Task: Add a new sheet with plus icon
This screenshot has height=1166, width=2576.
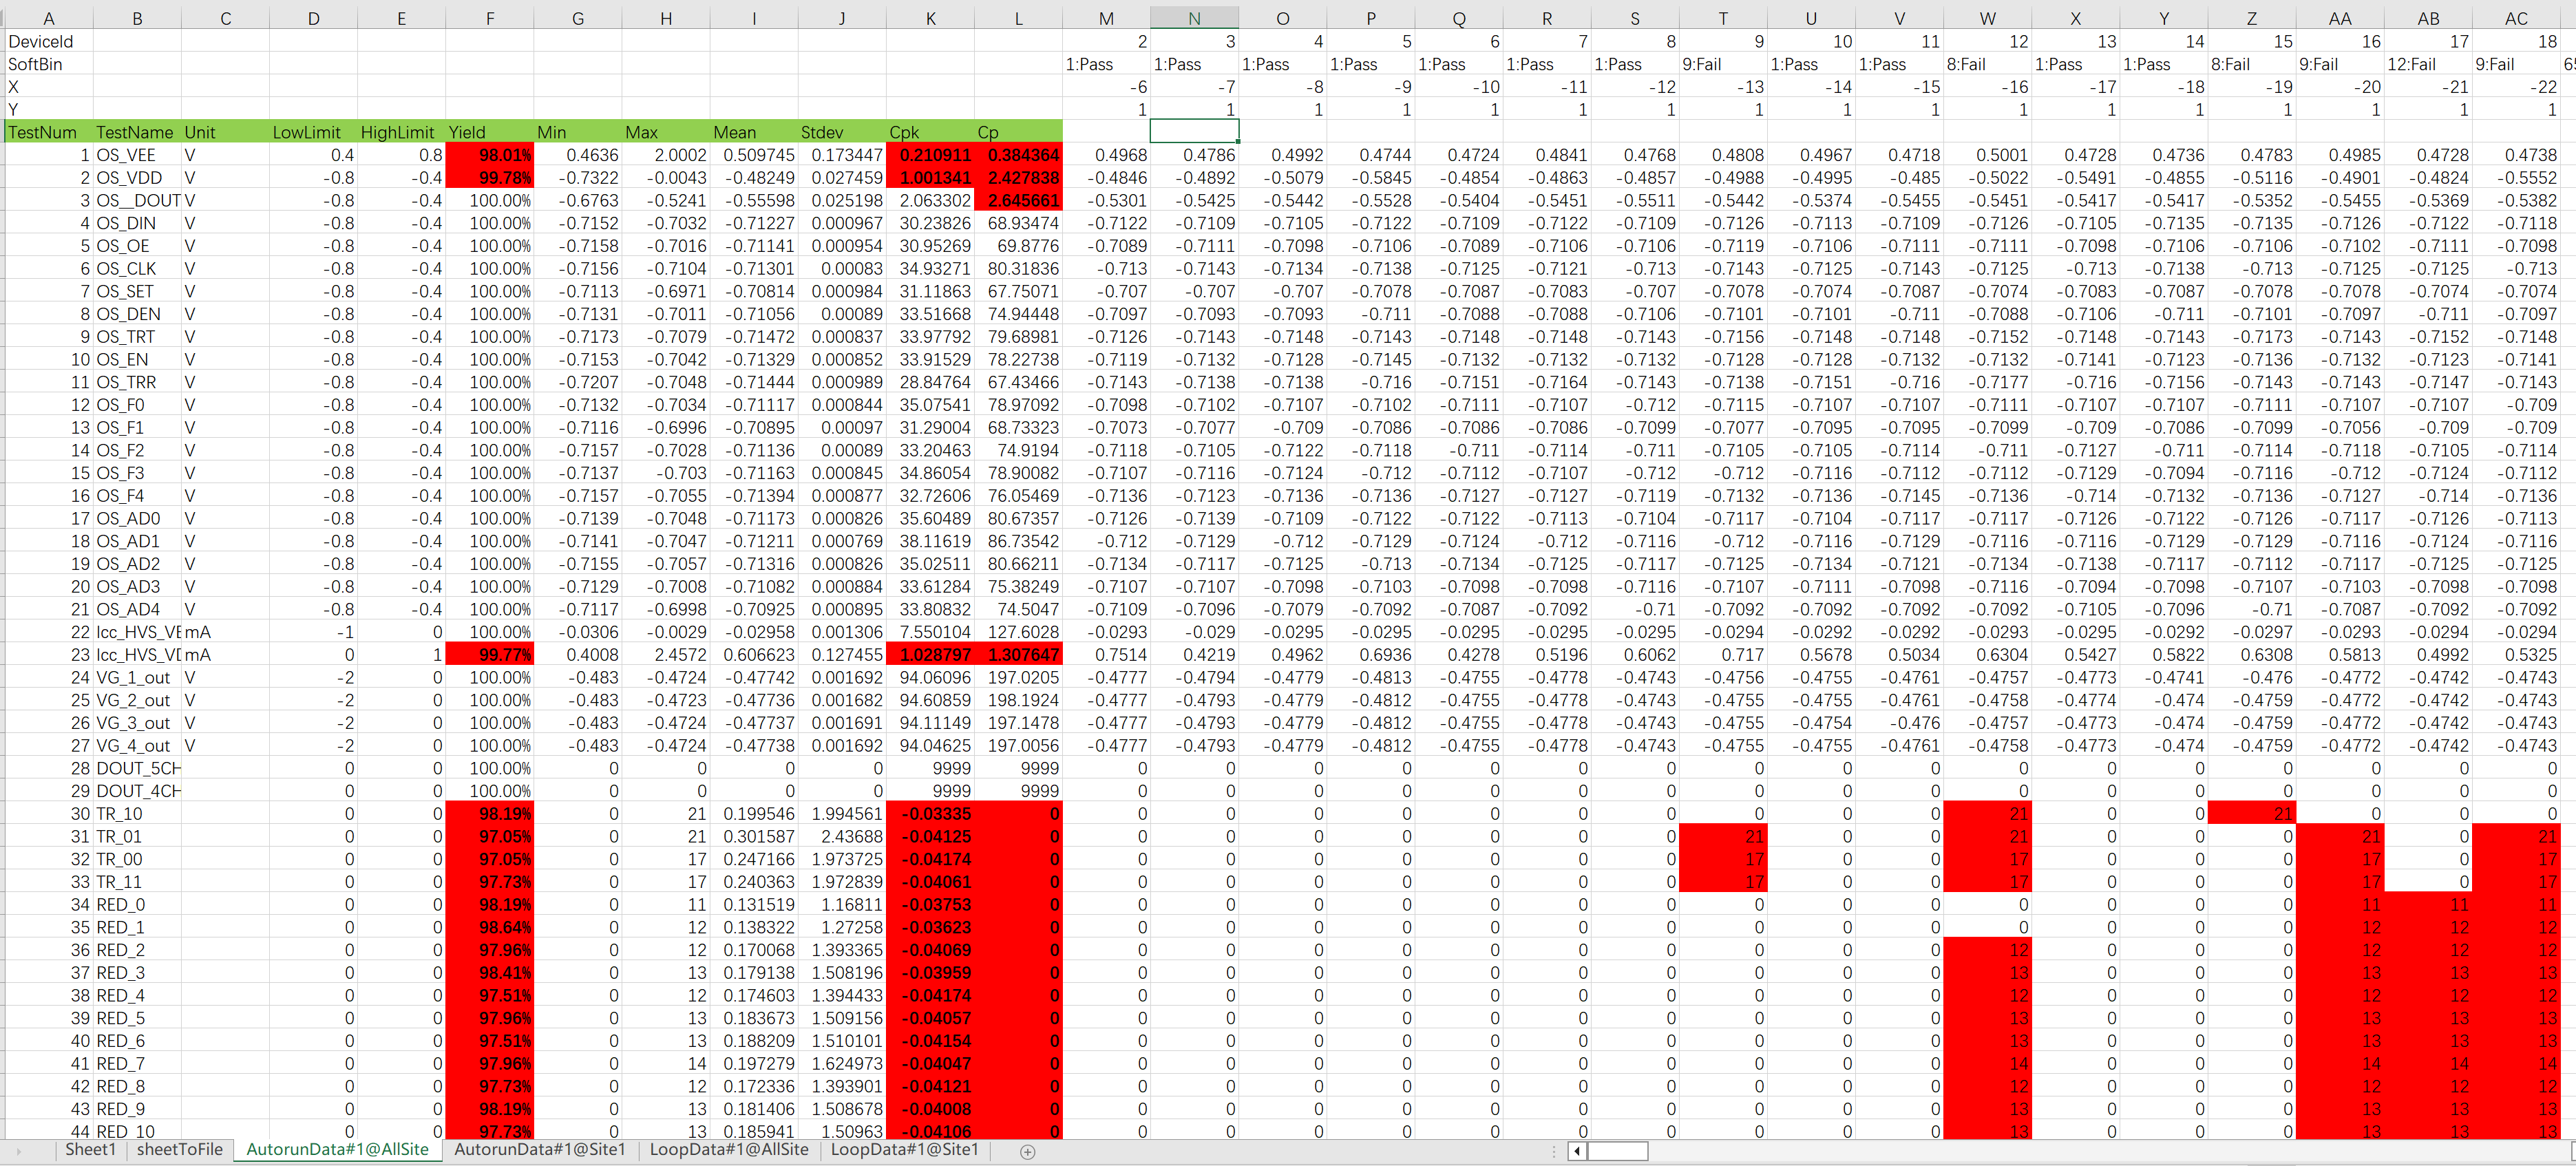Action: (x=1027, y=1151)
